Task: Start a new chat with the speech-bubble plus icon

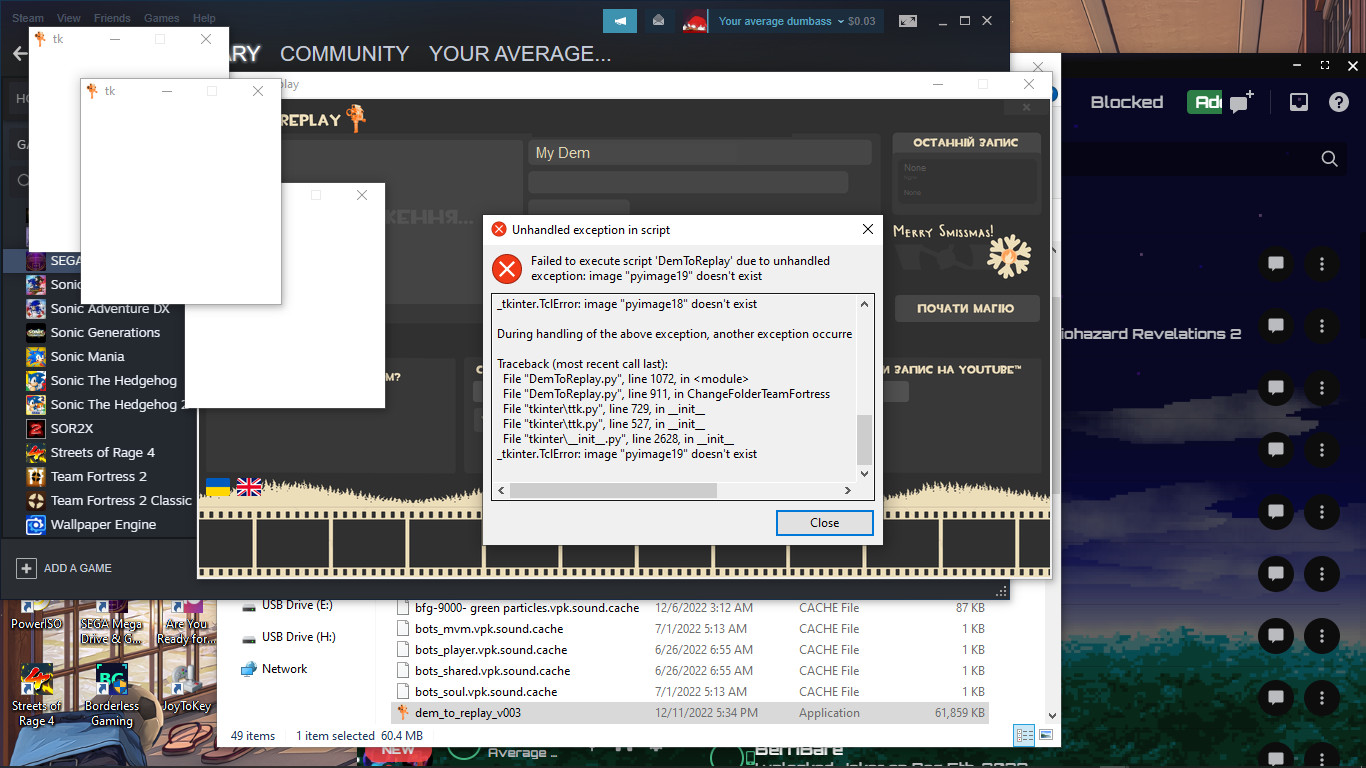Action: click(1240, 101)
